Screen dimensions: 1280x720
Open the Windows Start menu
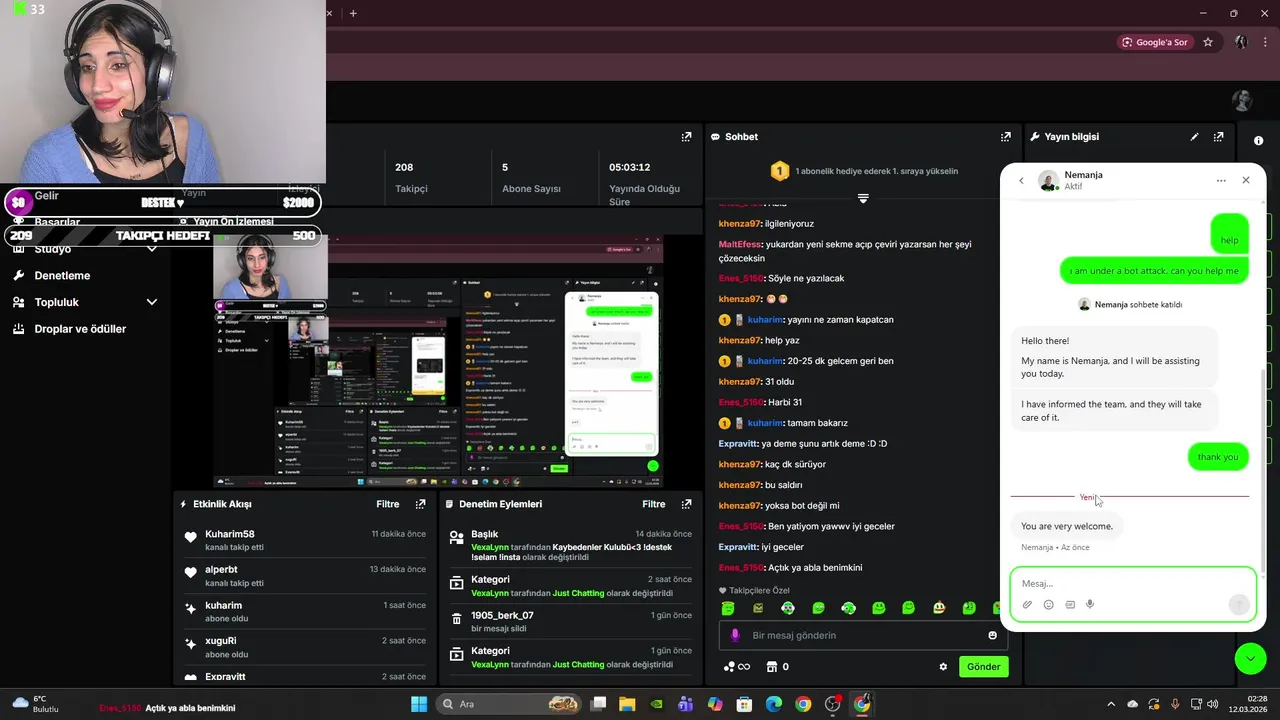419,704
